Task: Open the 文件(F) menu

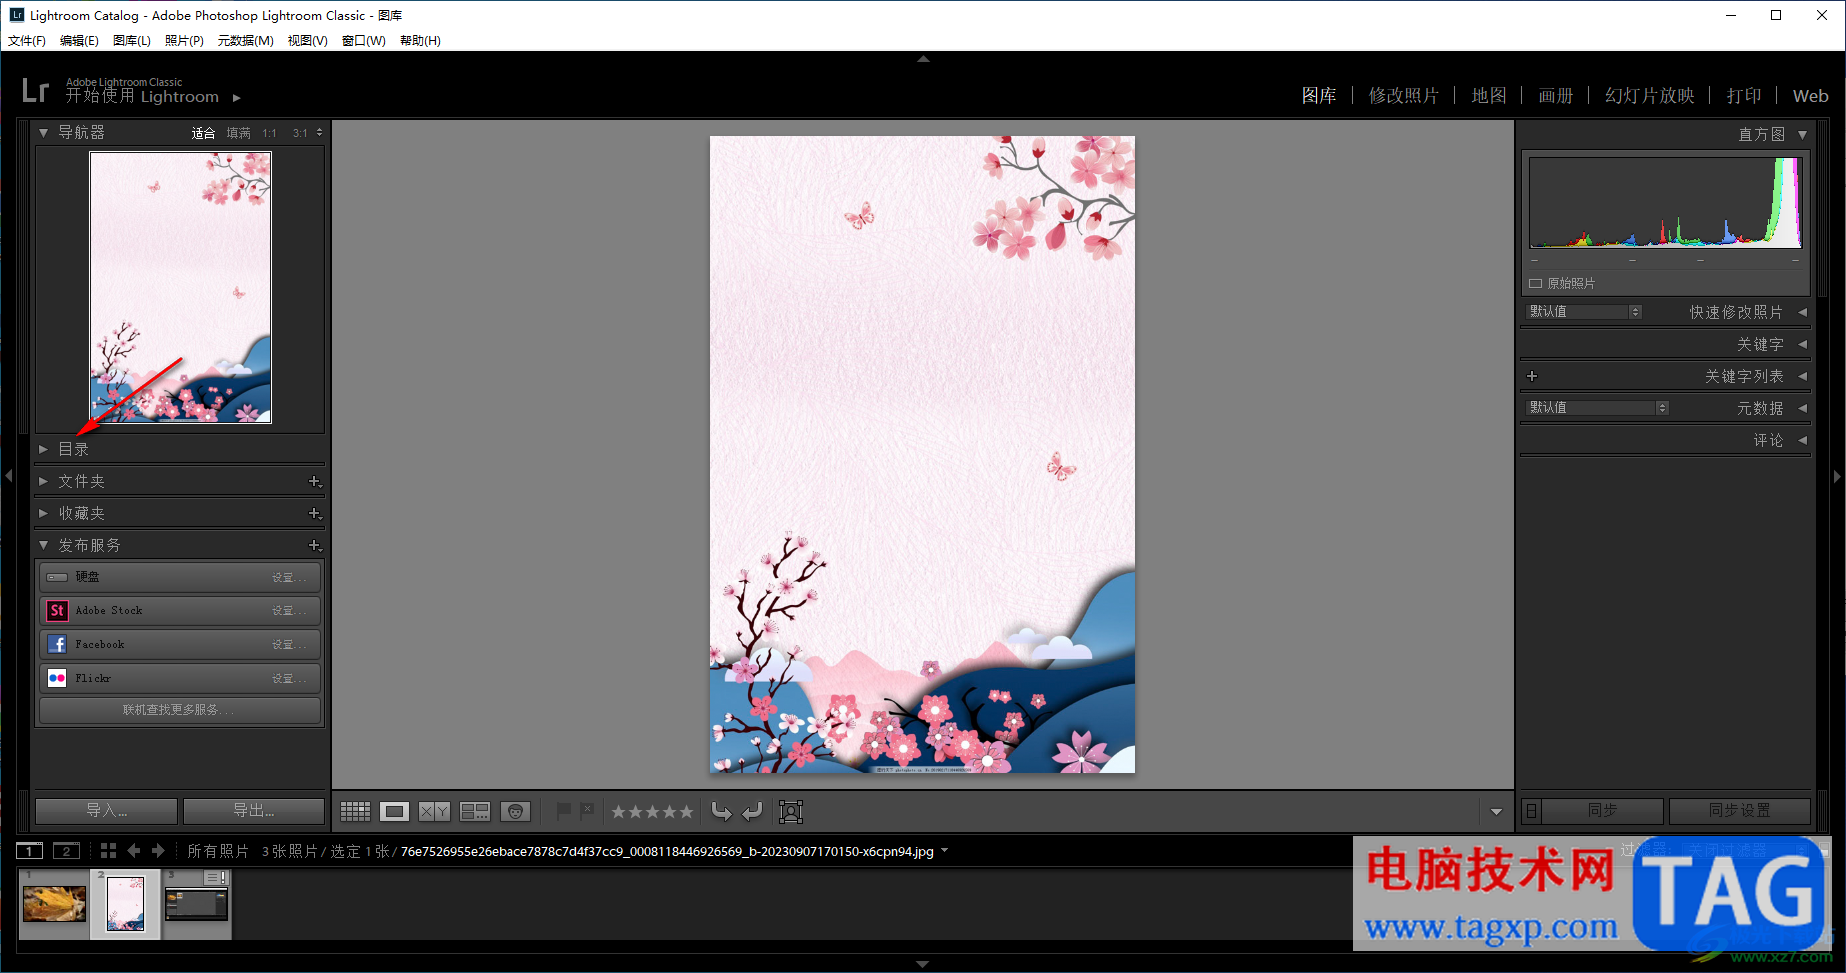Action: [x=27, y=41]
